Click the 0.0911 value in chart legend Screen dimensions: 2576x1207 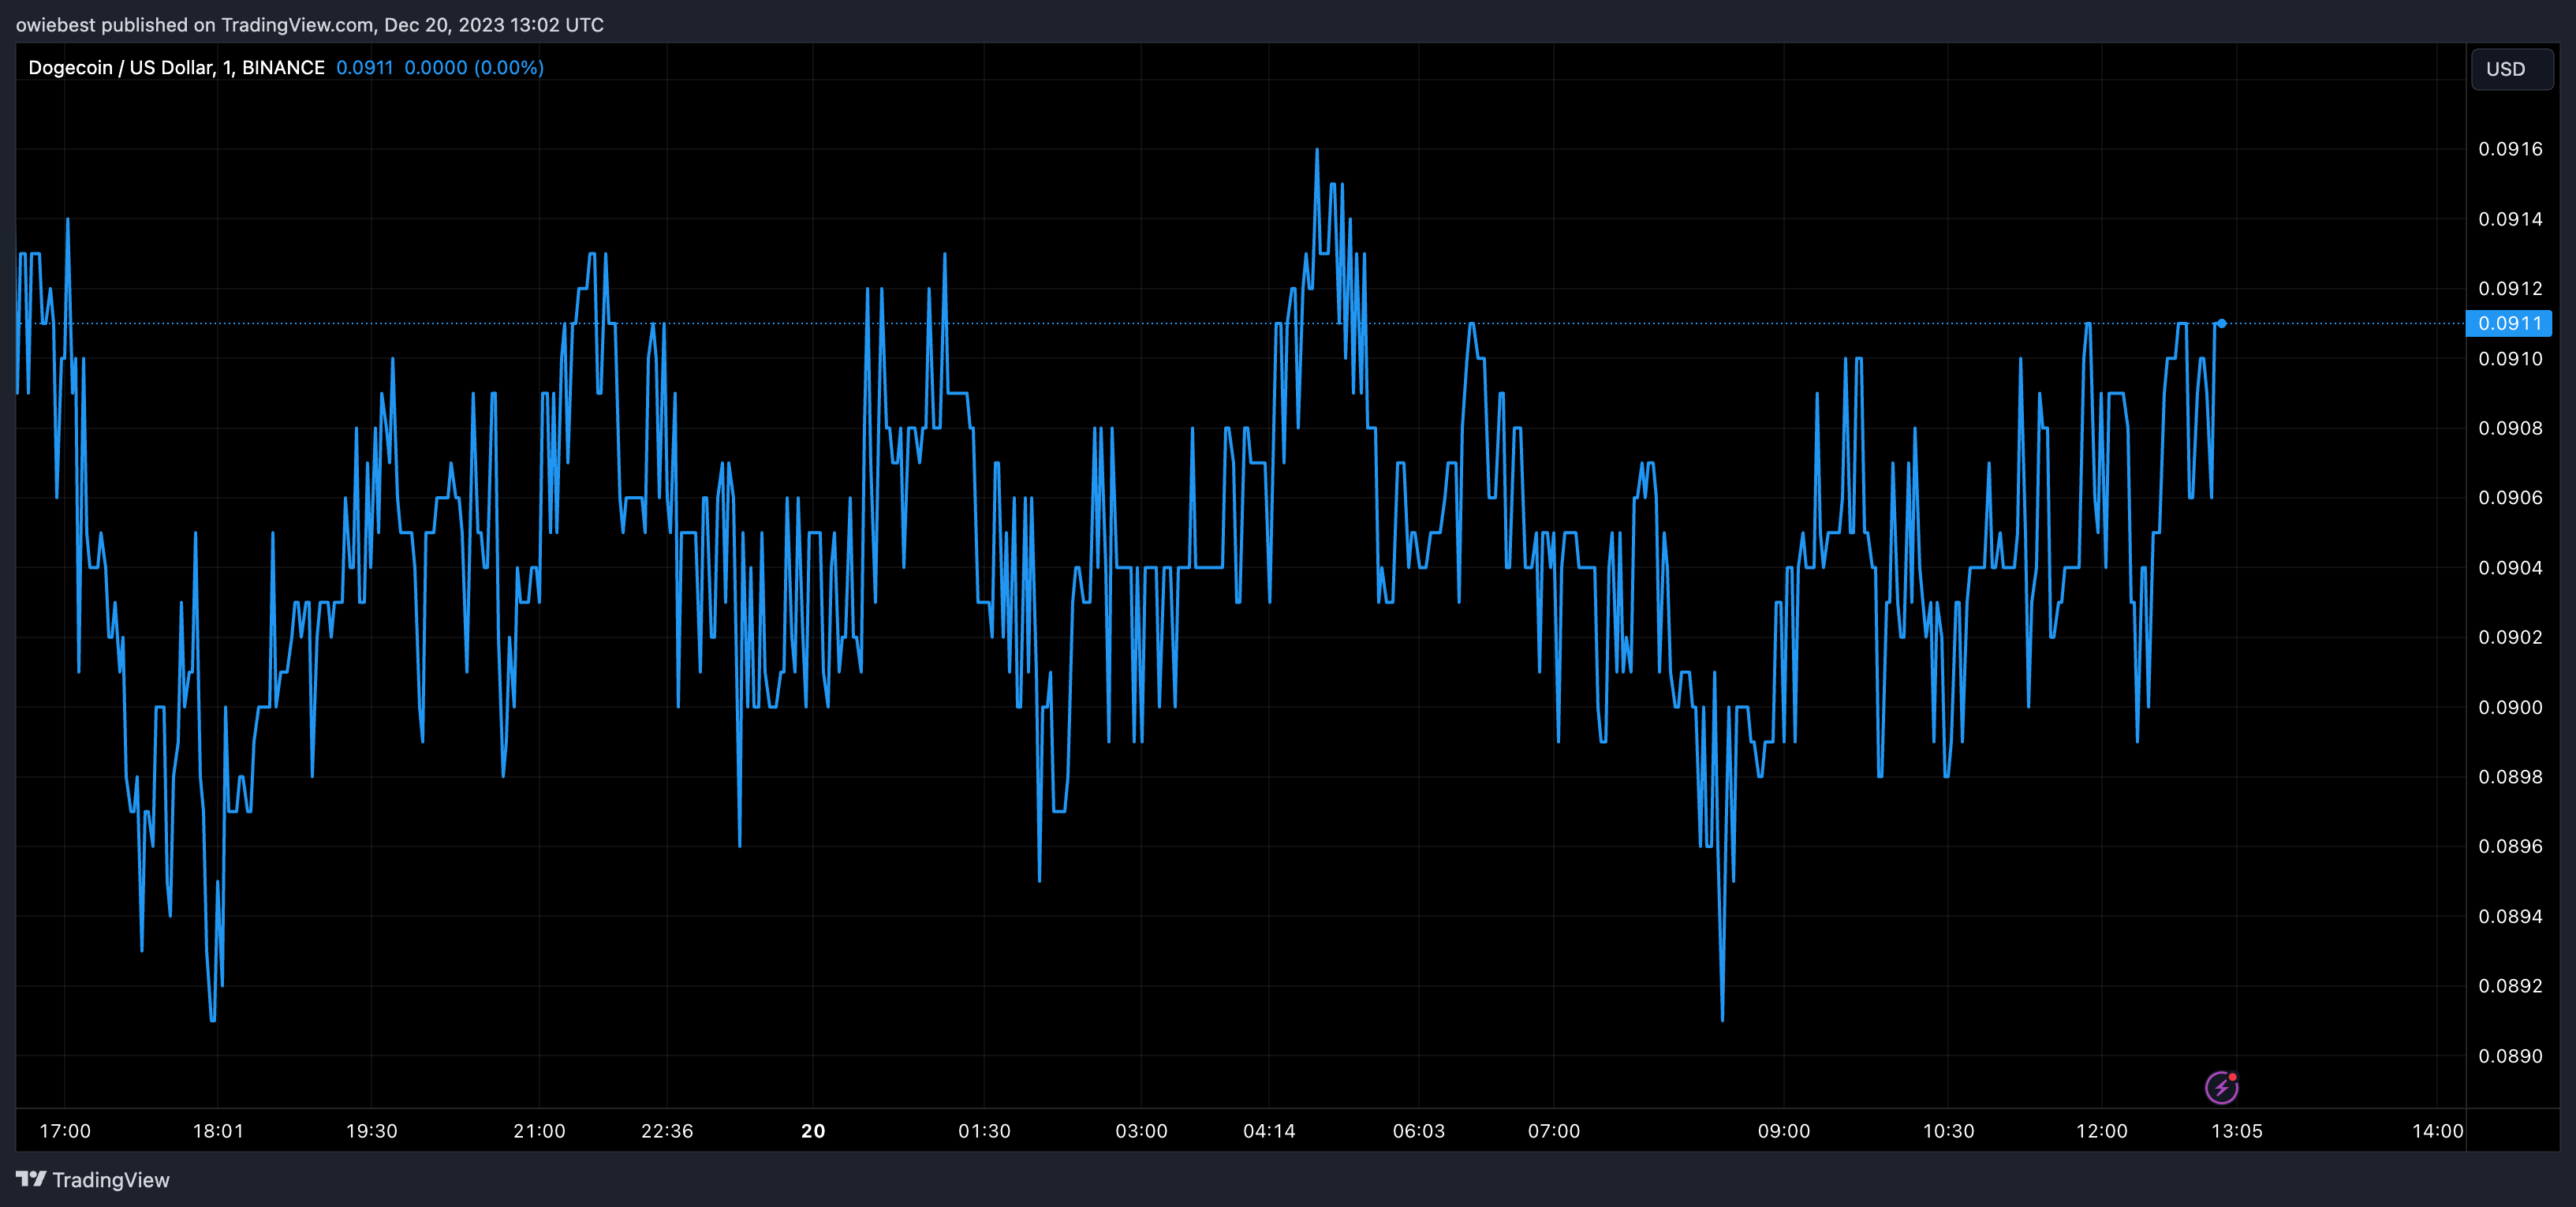364,67
